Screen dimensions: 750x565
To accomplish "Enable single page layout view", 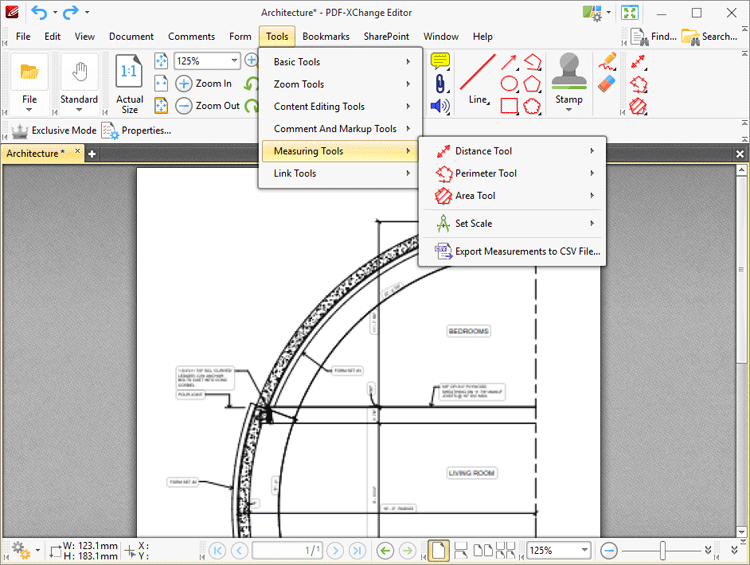I will coord(439,551).
